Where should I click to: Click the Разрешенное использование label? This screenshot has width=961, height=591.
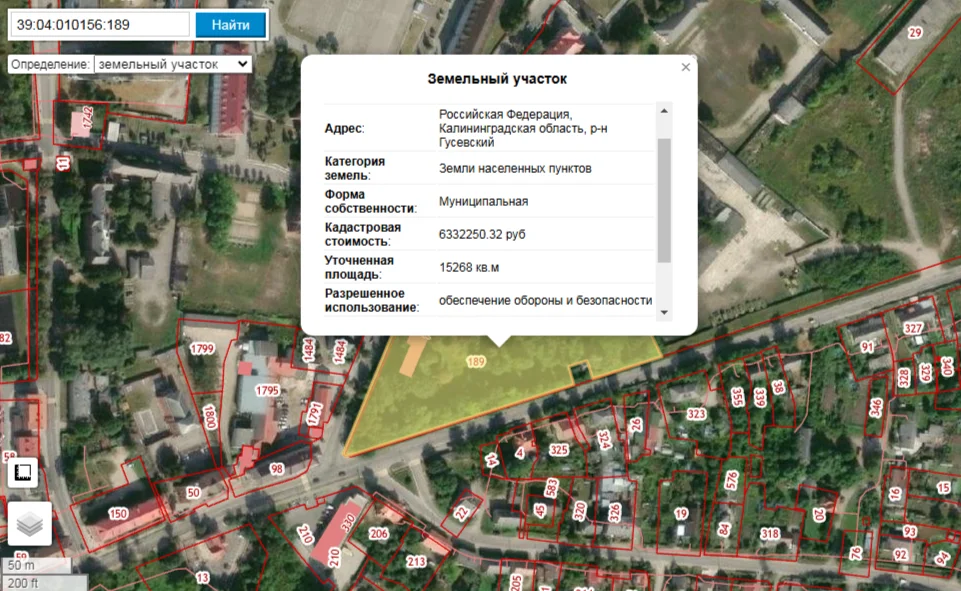click(372, 300)
